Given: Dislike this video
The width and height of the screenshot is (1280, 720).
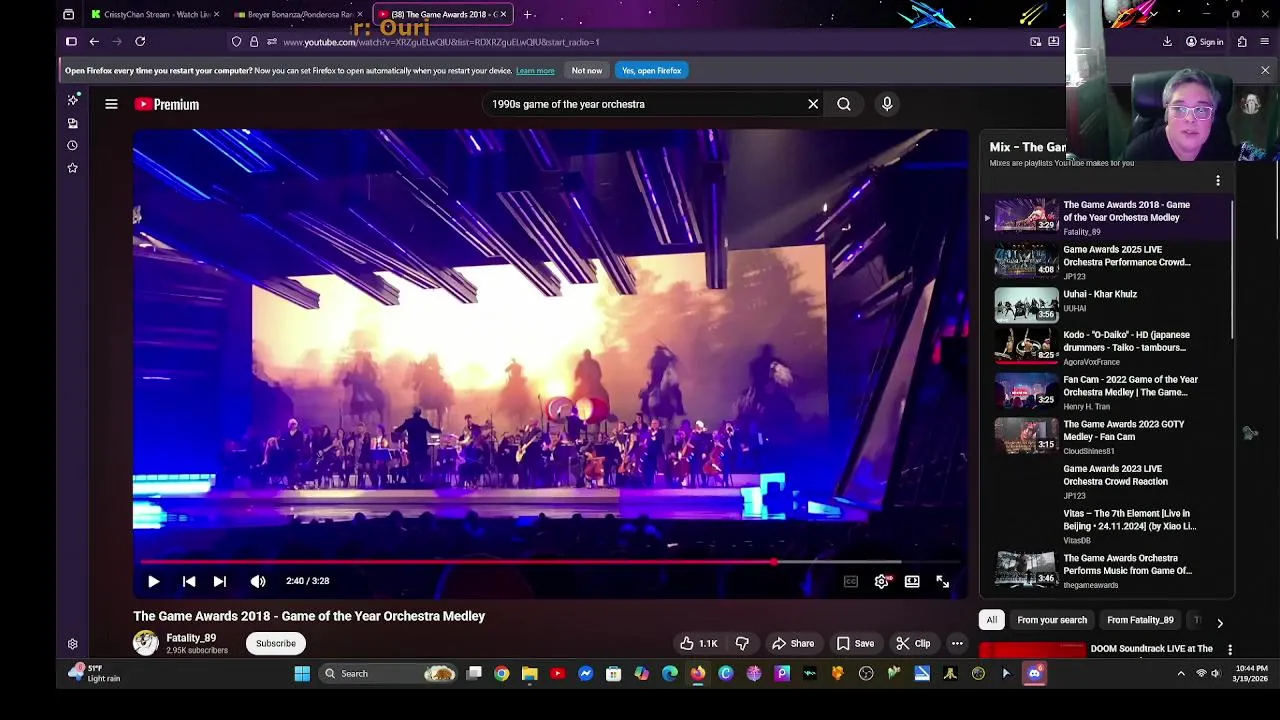Looking at the screenshot, I should [x=742, y=644].
